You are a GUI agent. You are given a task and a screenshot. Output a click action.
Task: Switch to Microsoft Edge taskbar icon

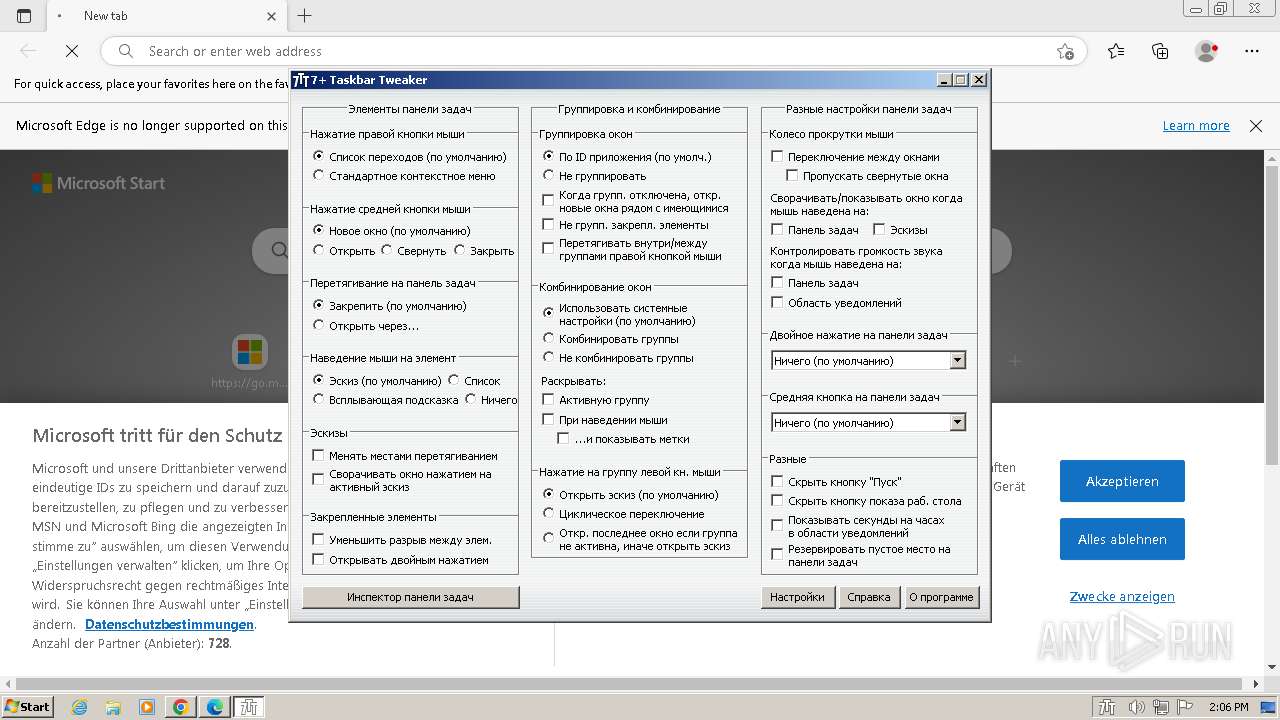click(x=215, y=707)
